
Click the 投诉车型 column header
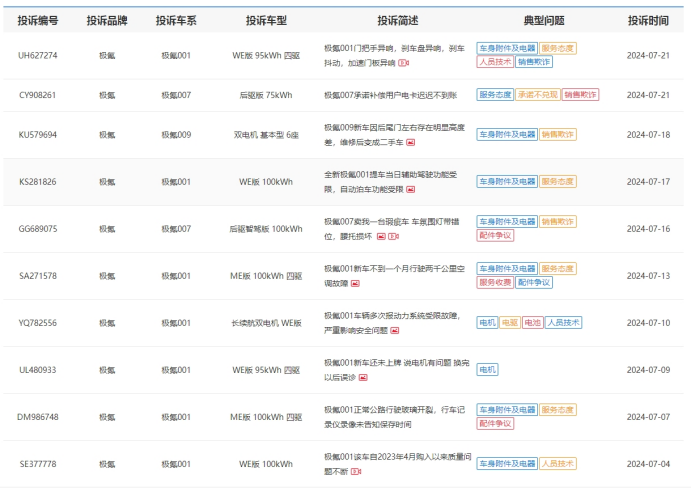pos(266,20)
